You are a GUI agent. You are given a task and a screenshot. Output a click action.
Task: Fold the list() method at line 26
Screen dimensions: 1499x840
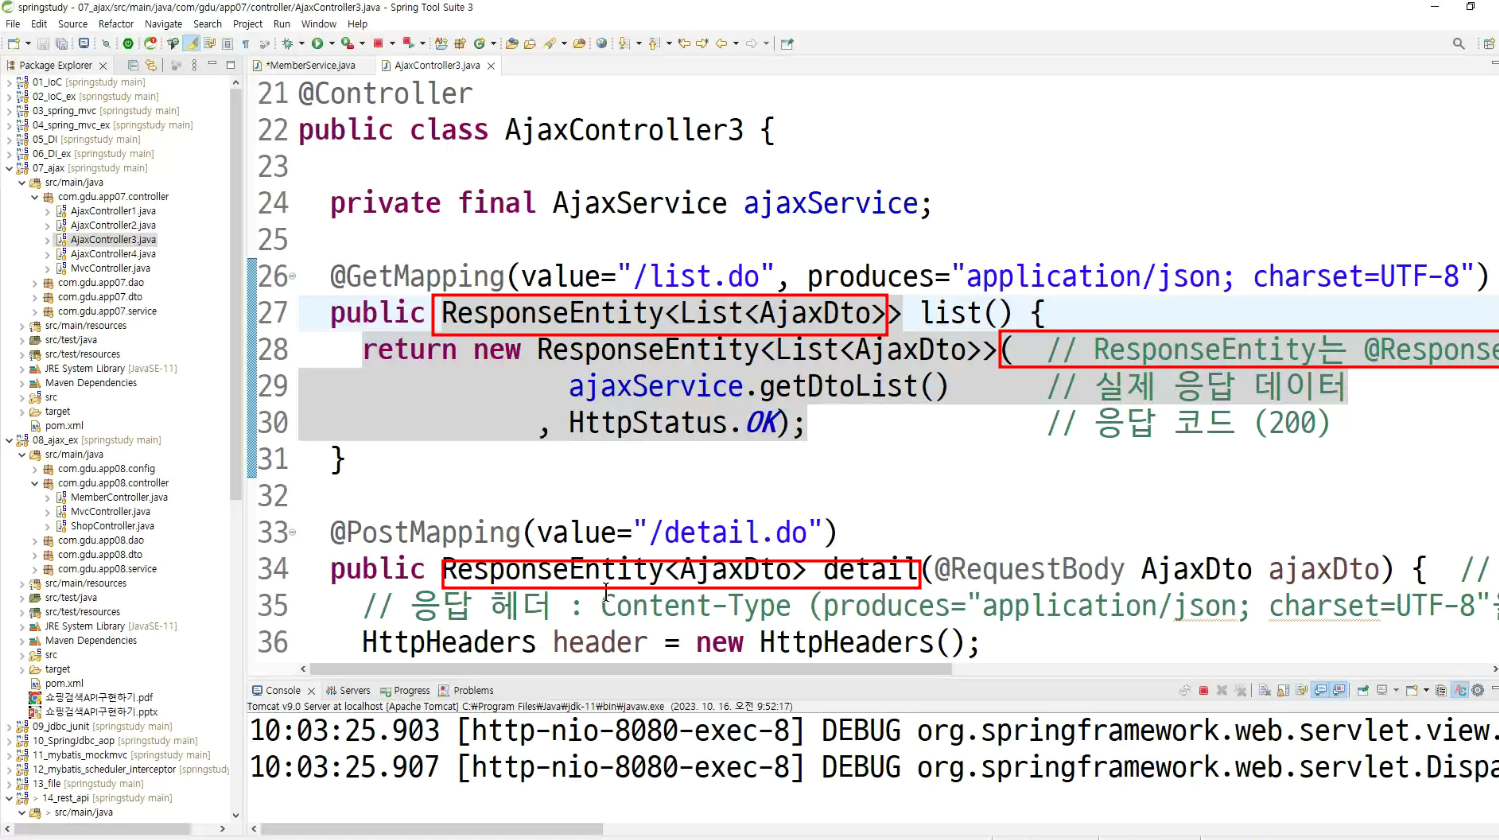[x=292, y=277]
